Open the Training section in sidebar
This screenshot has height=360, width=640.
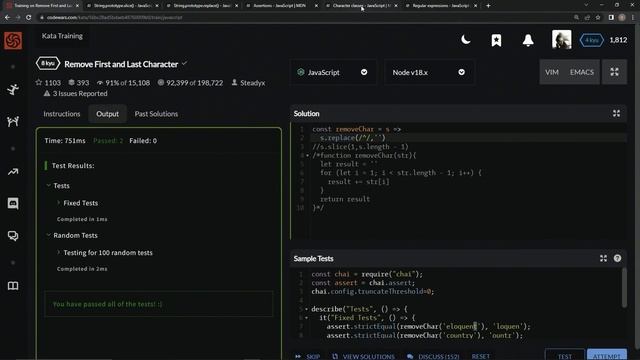13,89
